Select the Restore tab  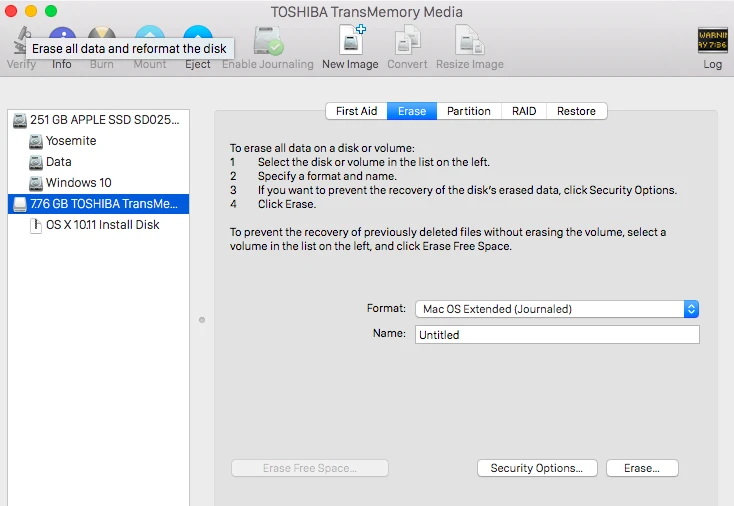(x=576, y=111)
